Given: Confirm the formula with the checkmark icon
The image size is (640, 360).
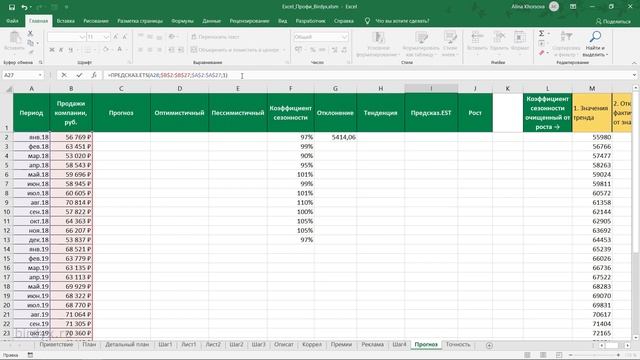Looking at the screenshot, I should click(x=79, y=75).
